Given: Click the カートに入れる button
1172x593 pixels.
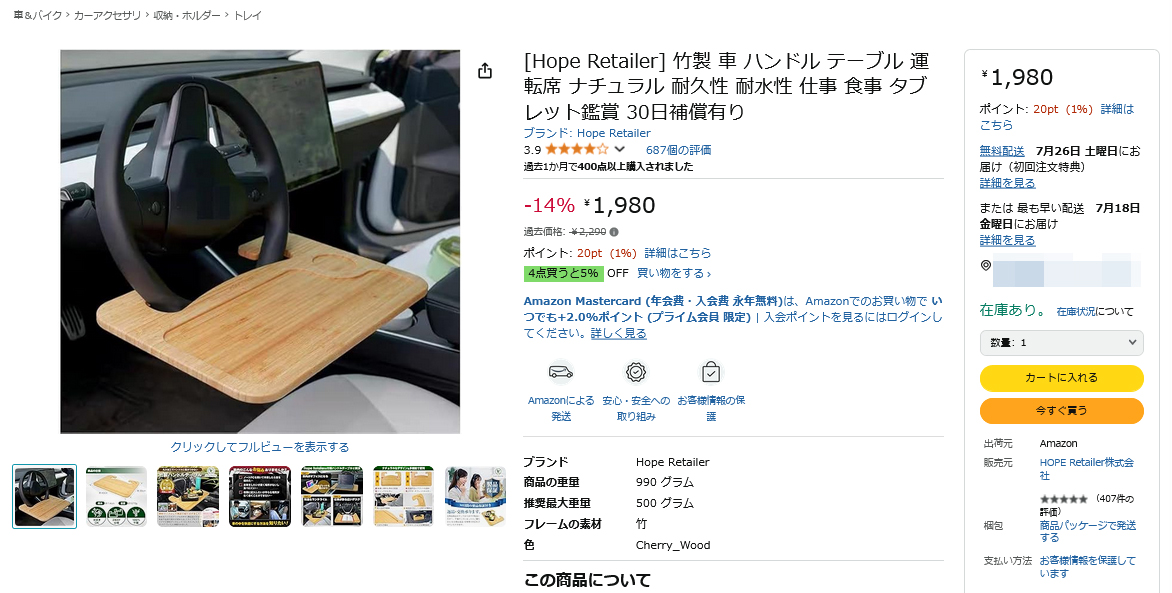Looking at the screenshot, I should 1061,378.
